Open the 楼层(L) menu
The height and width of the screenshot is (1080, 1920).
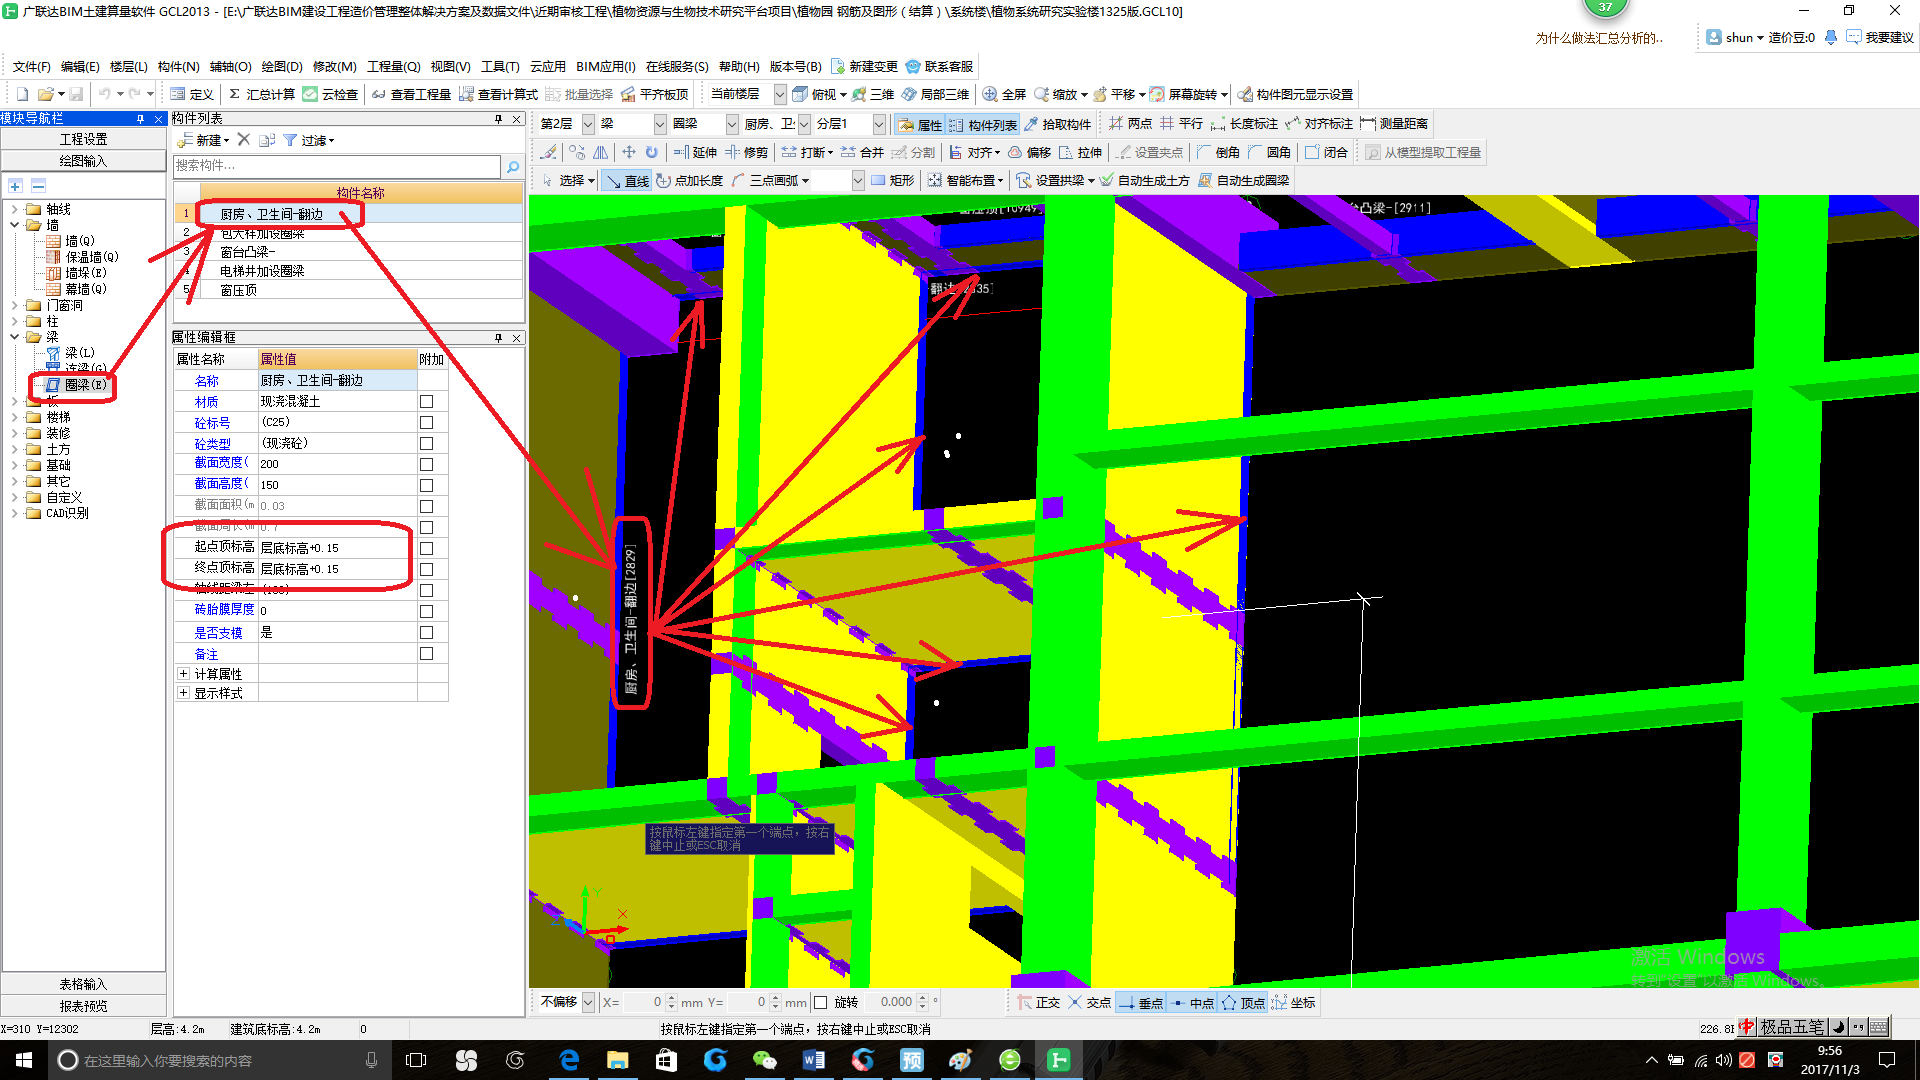128,67
